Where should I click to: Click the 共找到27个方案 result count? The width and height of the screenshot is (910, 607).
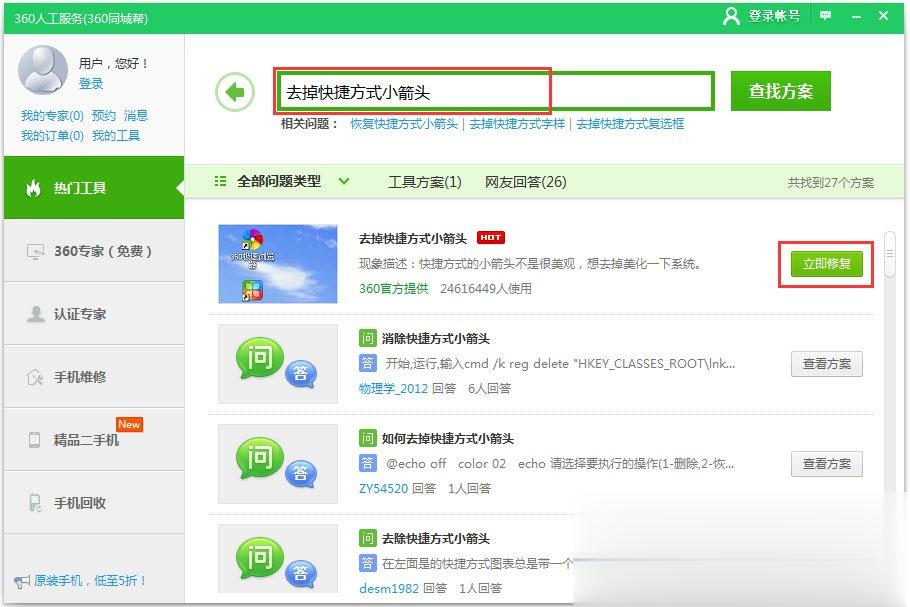[x=830, y=183]
